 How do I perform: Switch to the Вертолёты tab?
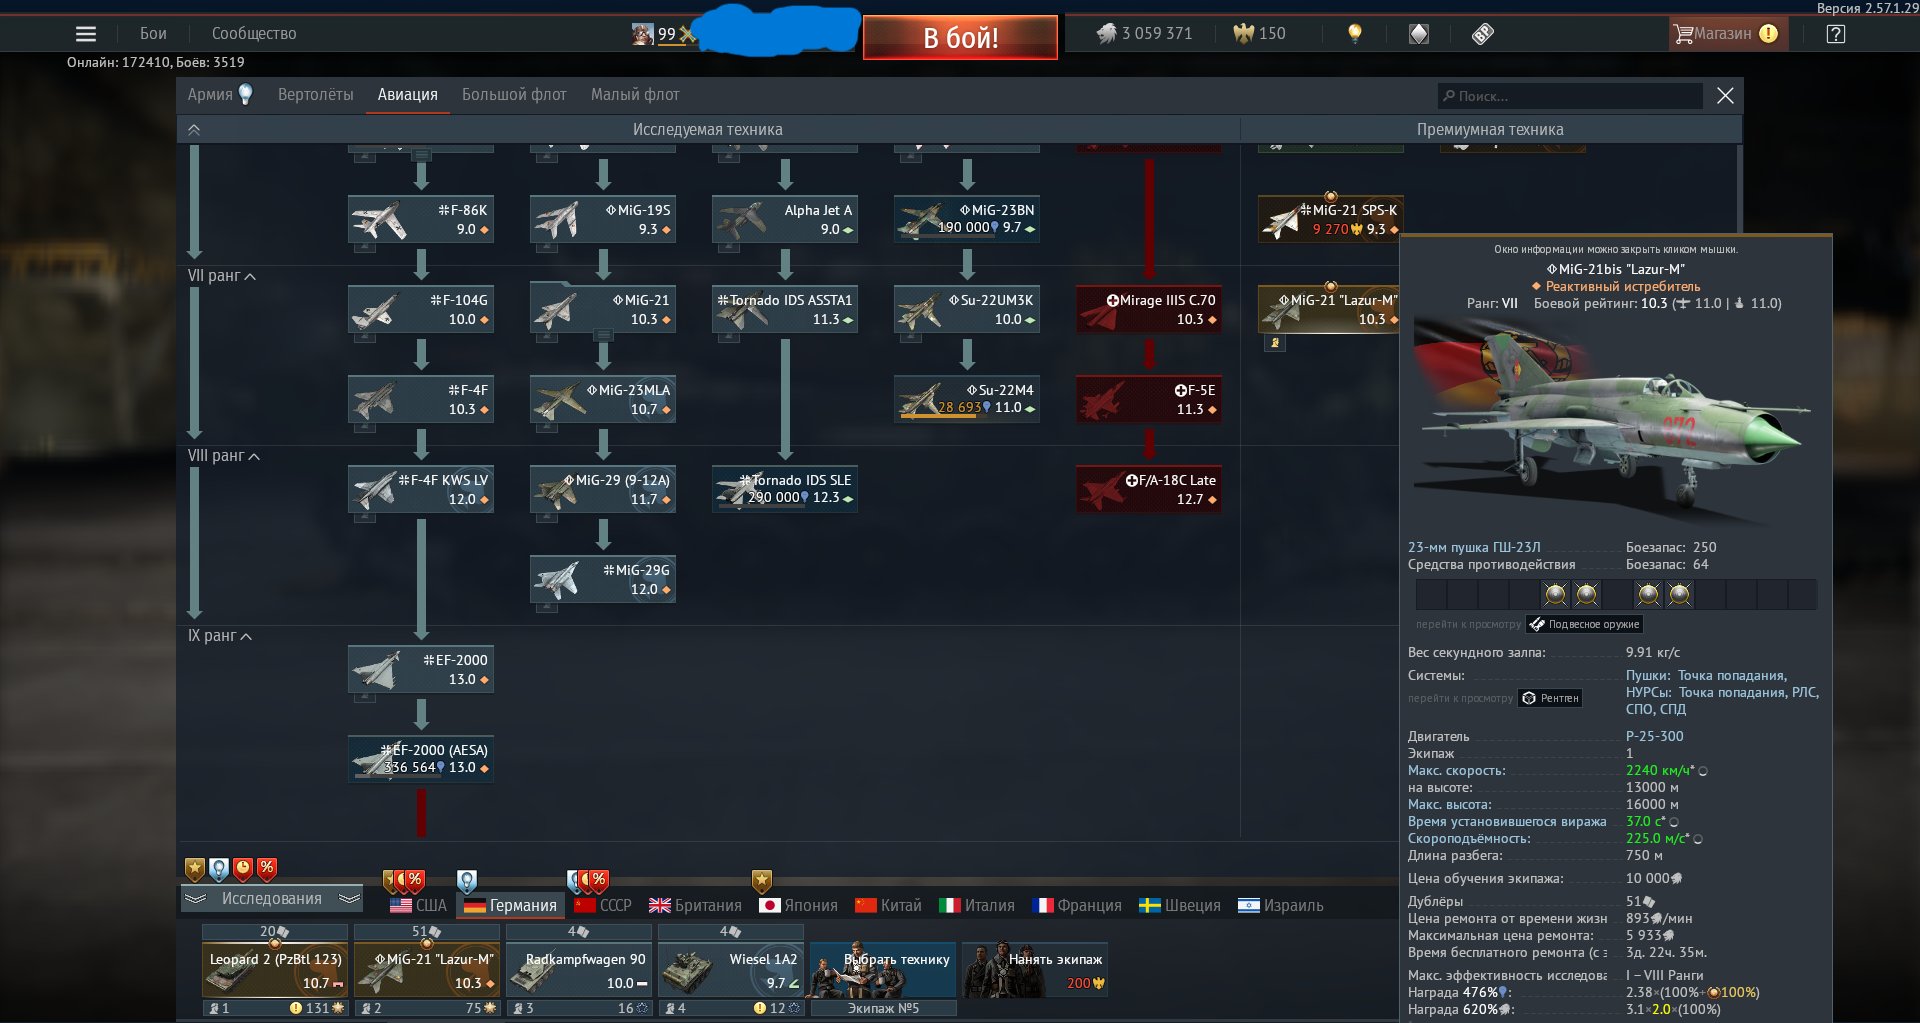(316, 95)
